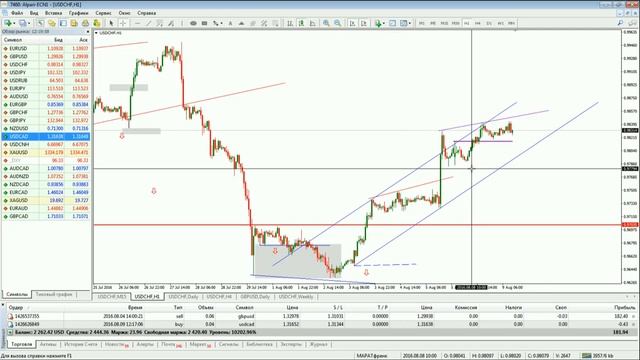
Task: Expand the New Chart dropdown arrow
Action: click(x=14, y=23)
